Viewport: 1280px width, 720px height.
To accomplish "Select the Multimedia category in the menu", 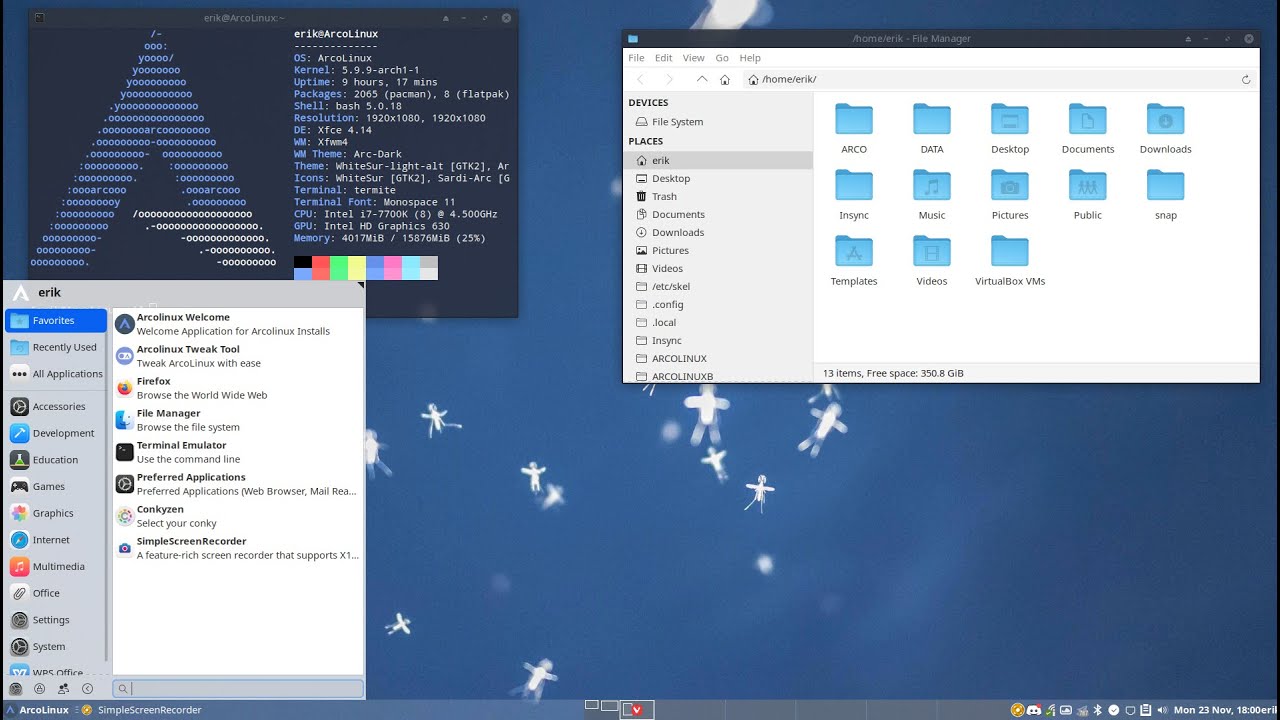I will (56, 566).
